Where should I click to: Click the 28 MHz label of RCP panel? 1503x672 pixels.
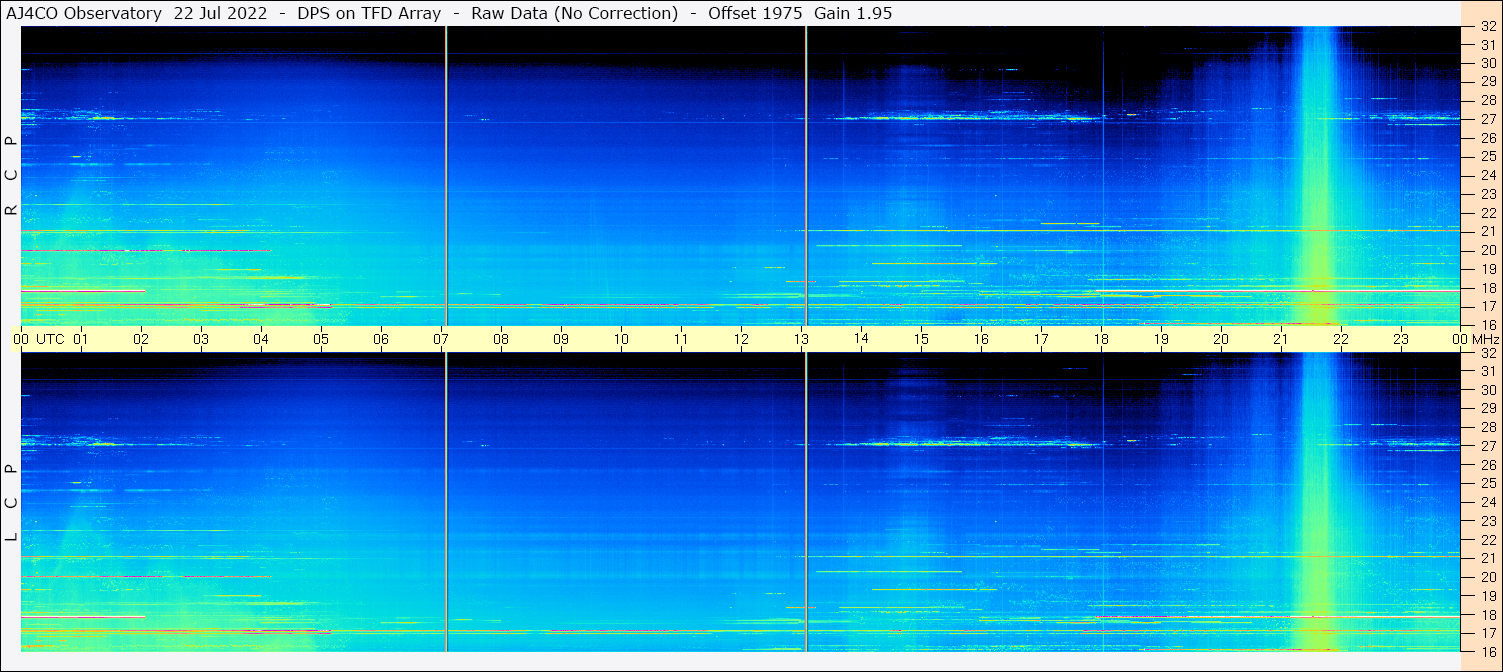[1487, 101]
